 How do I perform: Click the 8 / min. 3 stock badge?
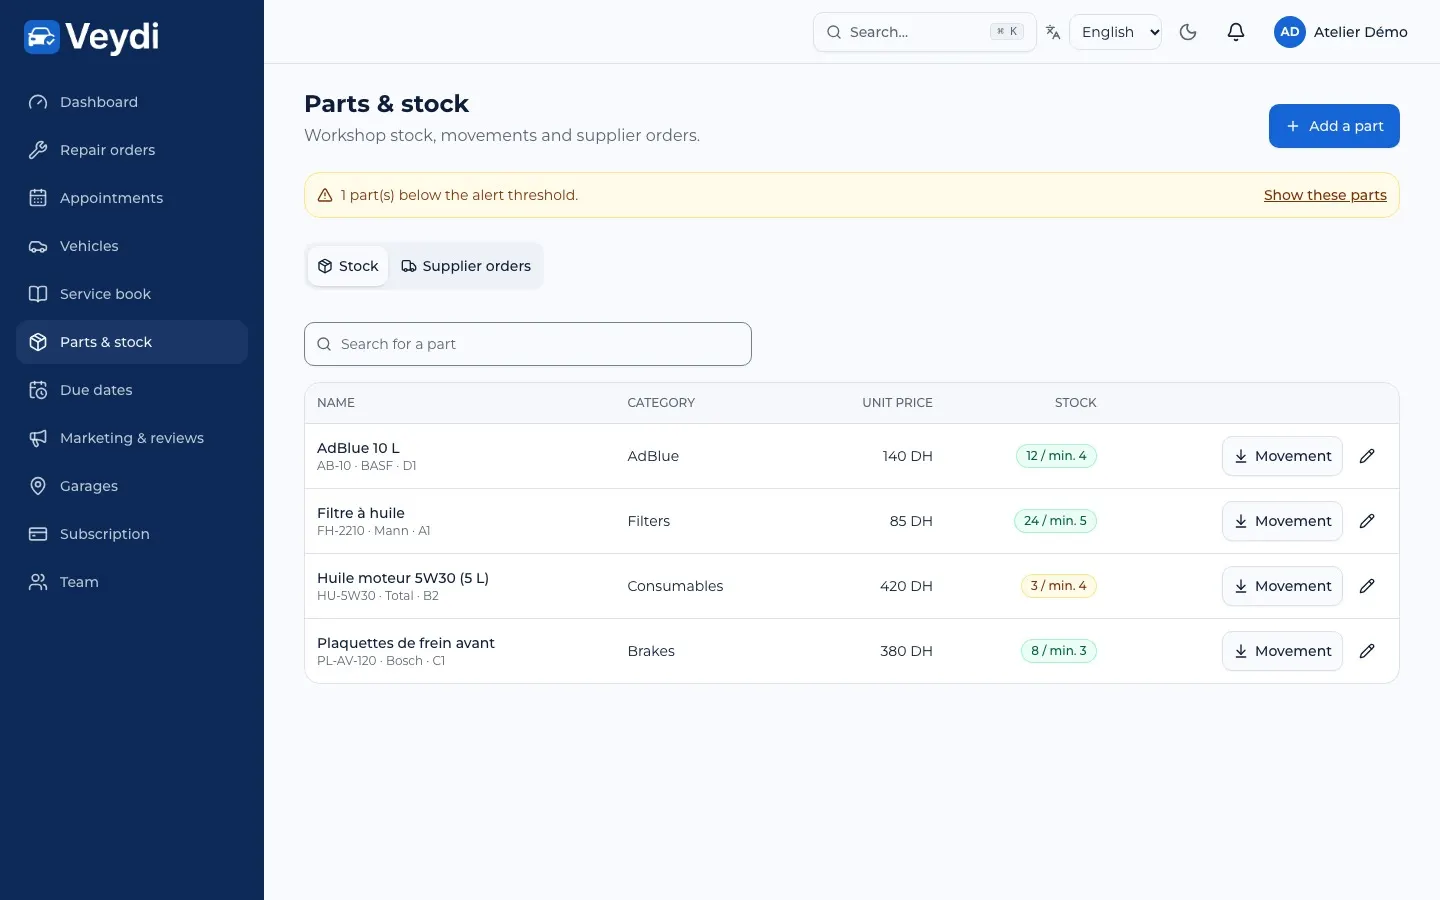coord(1058,651)
